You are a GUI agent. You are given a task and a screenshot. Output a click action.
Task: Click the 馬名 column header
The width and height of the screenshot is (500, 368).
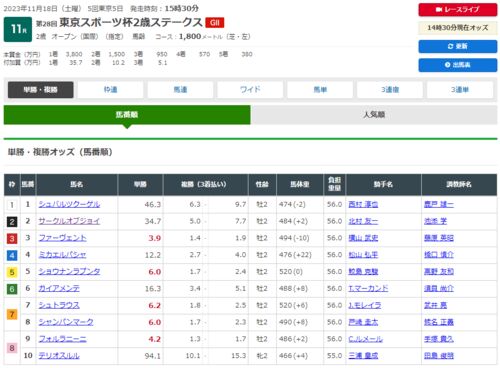[77, 184]
